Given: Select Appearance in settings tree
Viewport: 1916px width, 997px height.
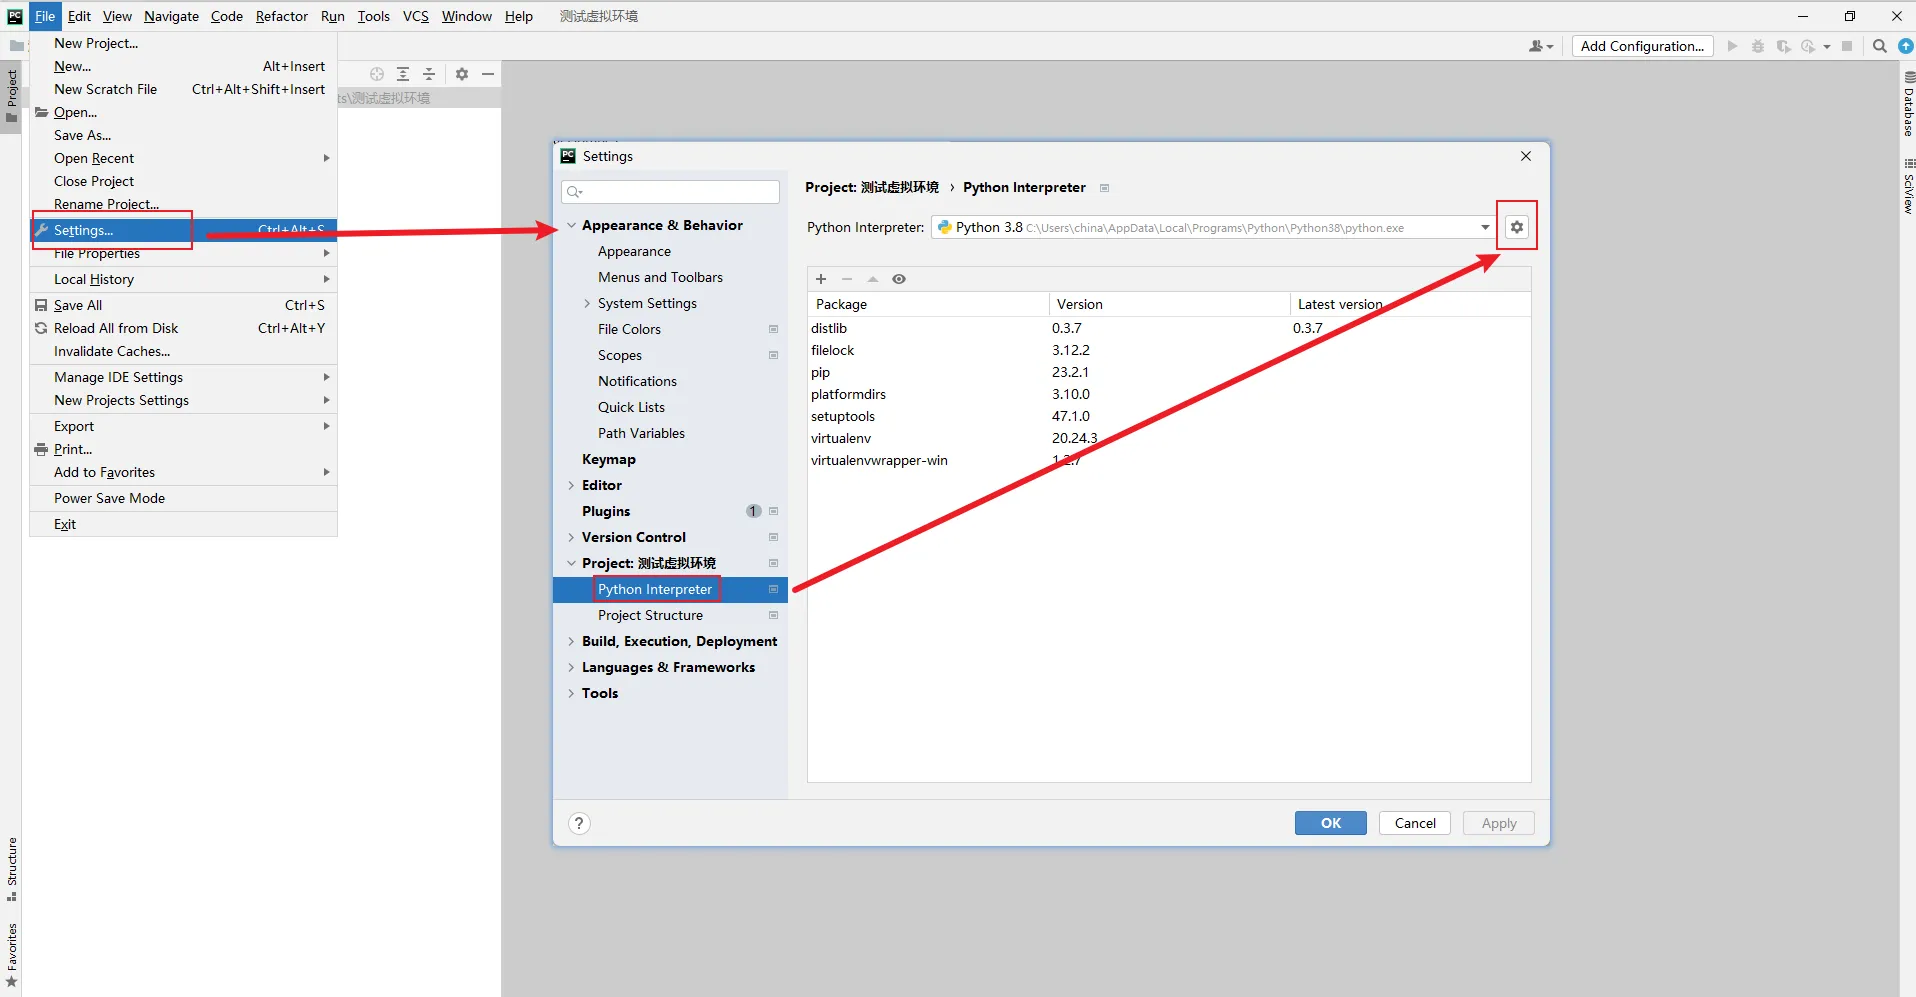Looking at the screenshot, I should (634, 251).
